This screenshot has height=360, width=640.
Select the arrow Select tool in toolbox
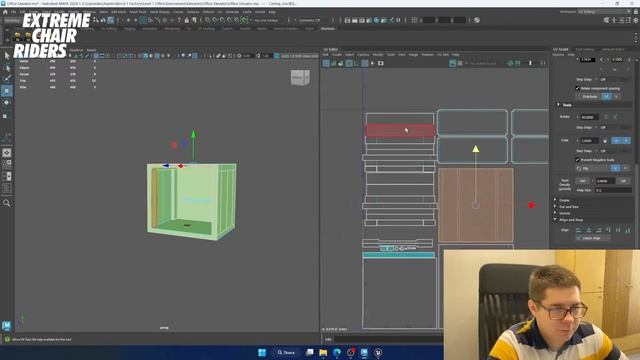7,56
